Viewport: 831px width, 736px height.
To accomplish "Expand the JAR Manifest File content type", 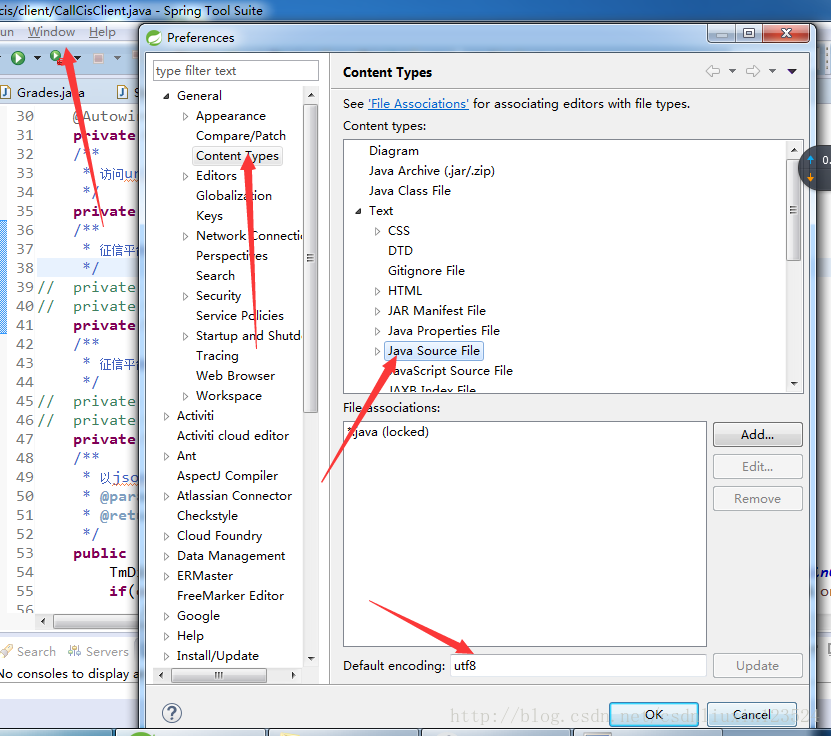I will (377, 311).
